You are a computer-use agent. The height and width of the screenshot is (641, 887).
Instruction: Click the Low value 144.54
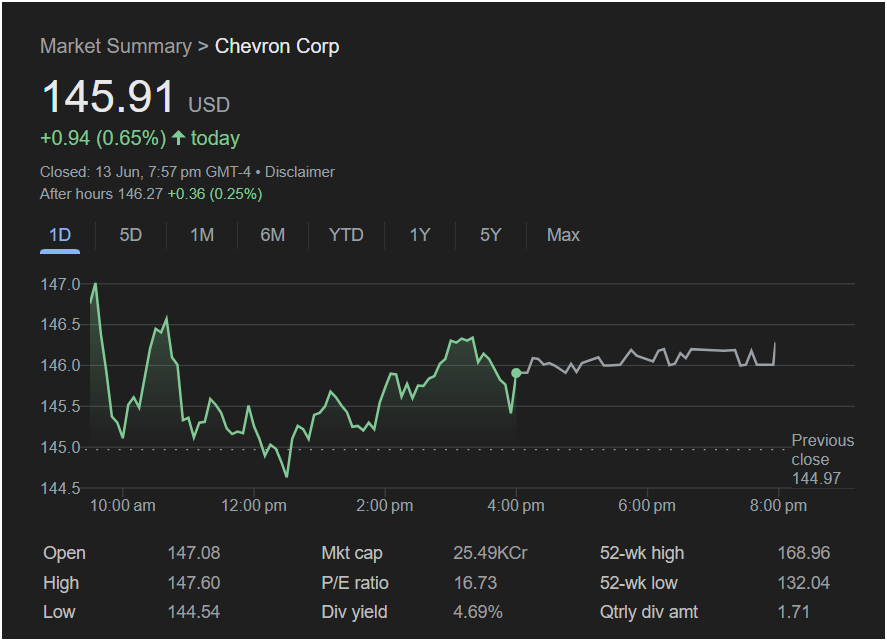(193, 612)
